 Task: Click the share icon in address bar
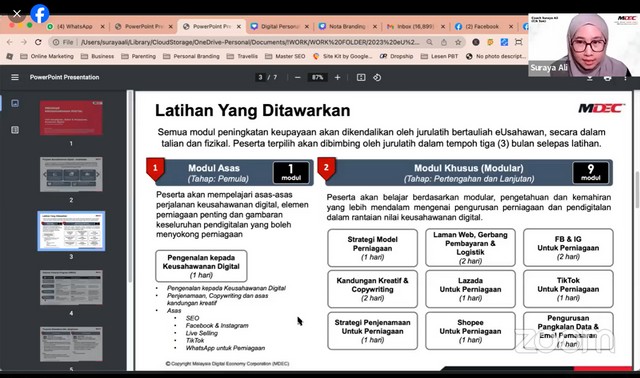click(444, 42)
